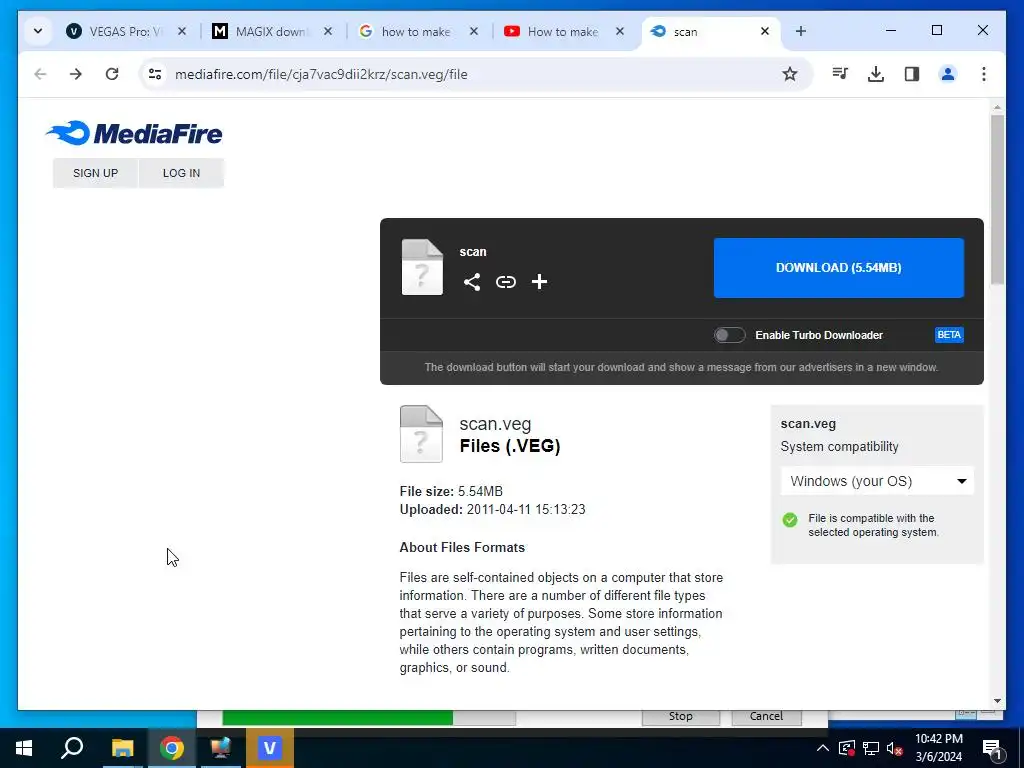
Task: Click the installer icon in the taskbar
Action: click(x=221, y=748)
